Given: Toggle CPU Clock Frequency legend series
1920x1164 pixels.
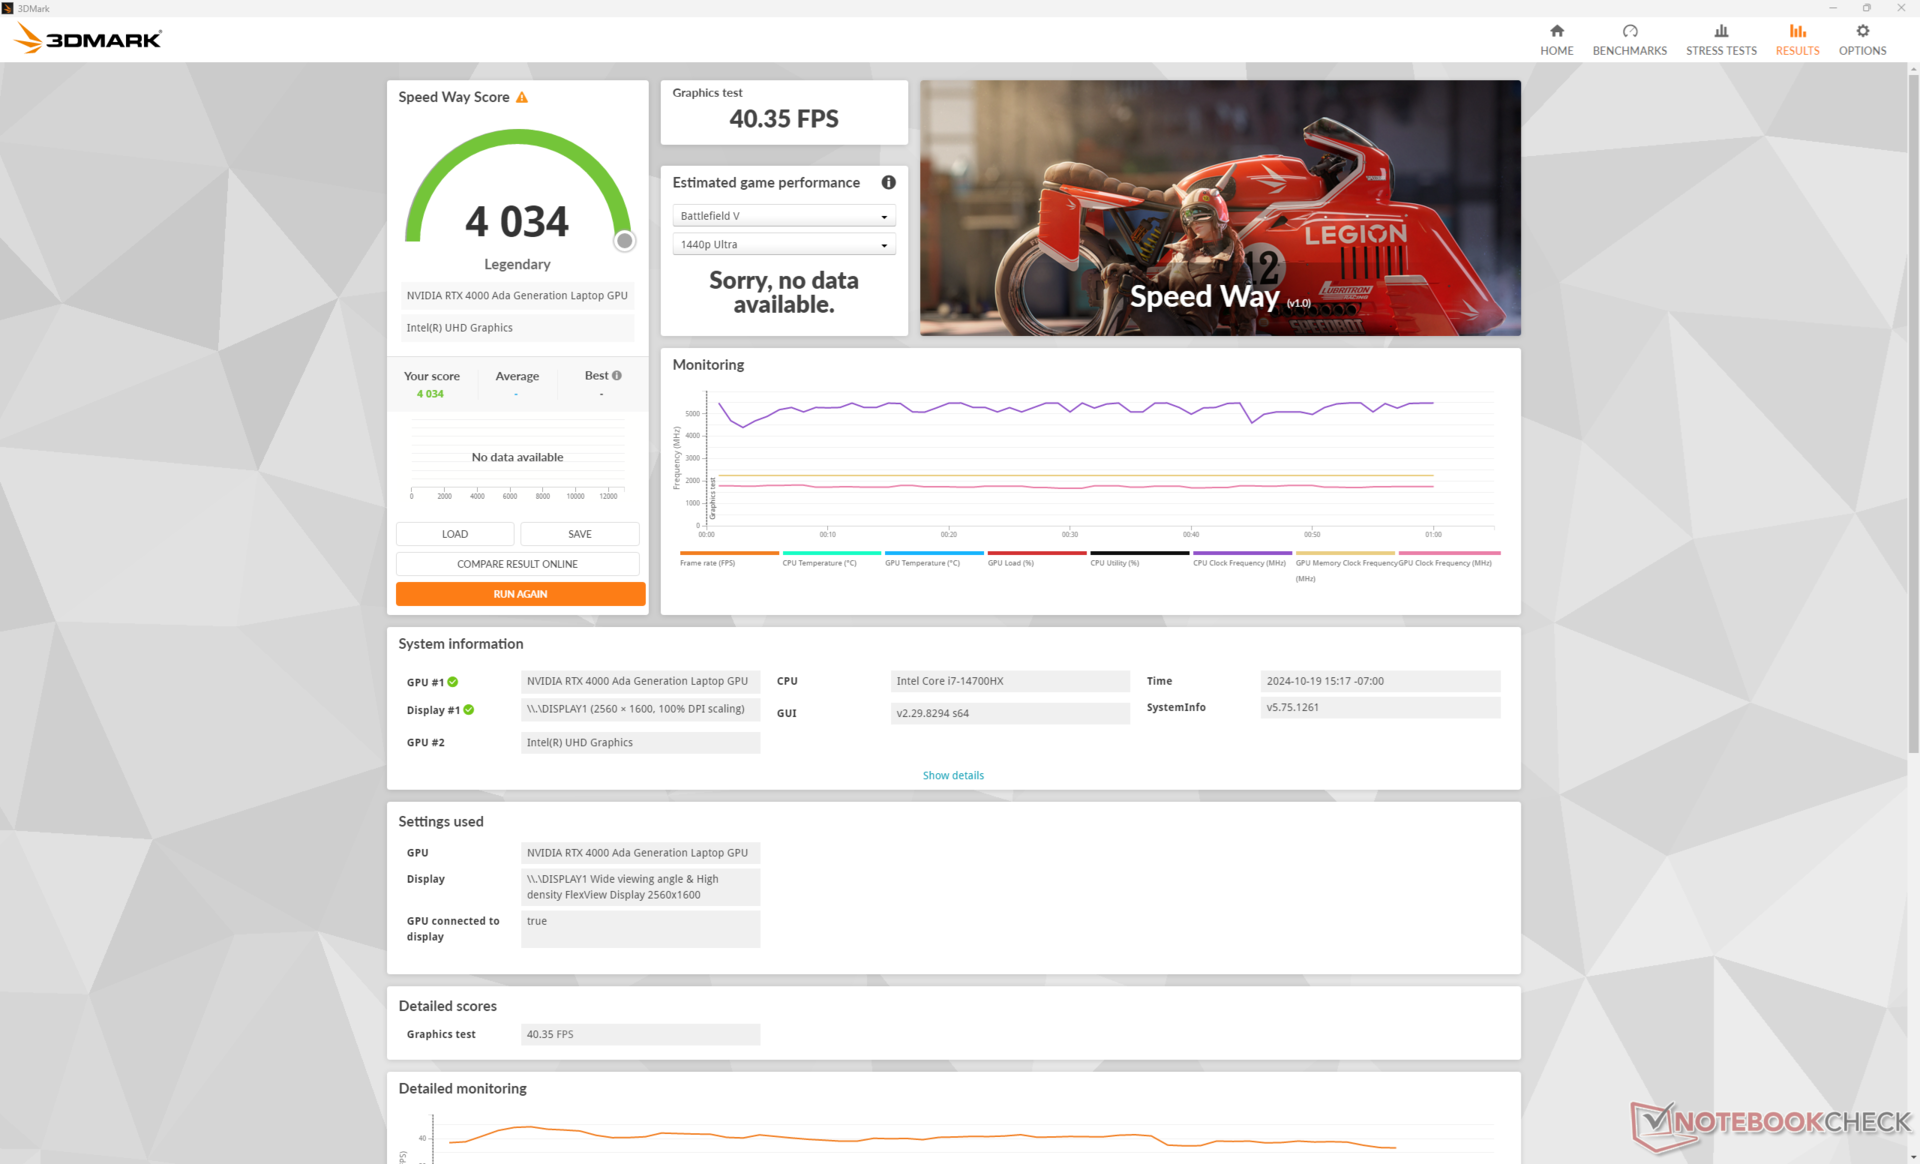Looking at the screenshot, I should [x=1239, y=563].
